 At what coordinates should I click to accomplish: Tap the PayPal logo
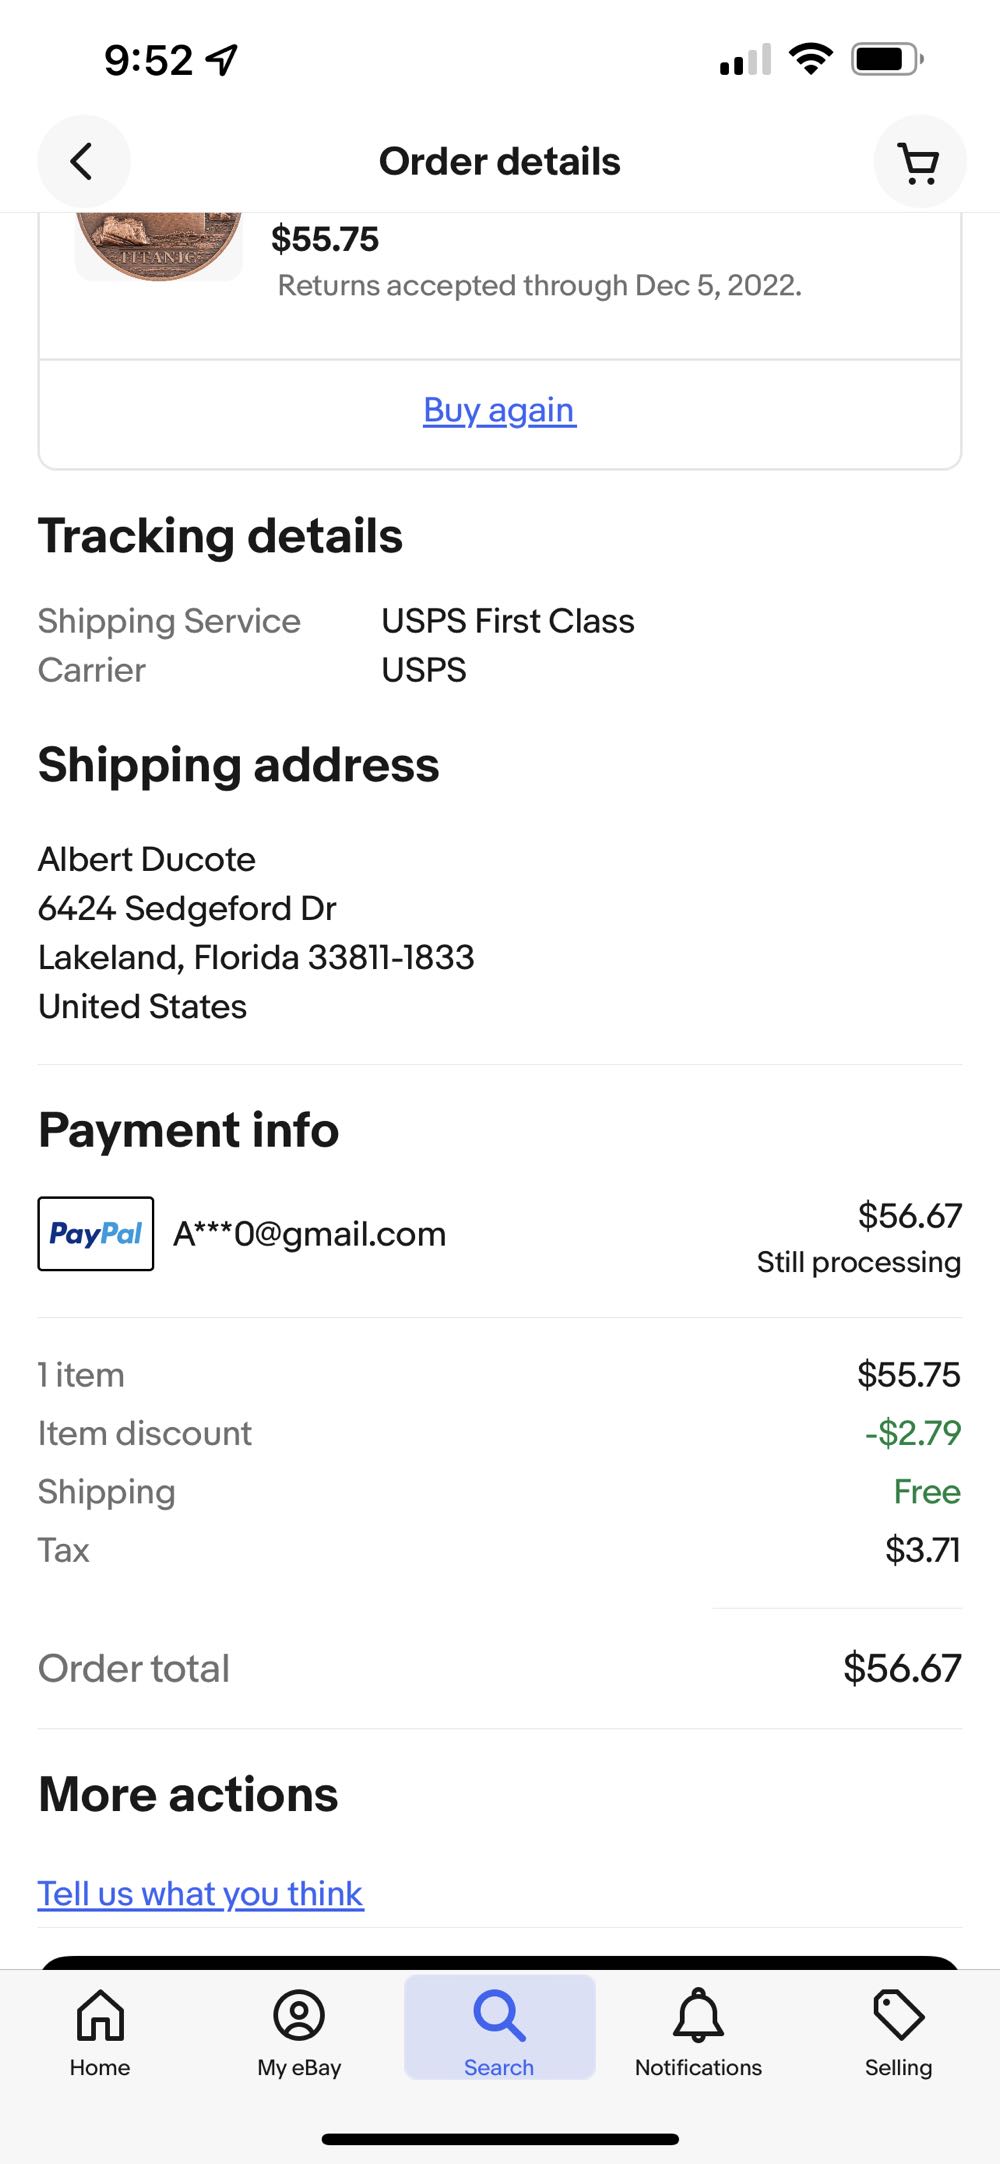click(96, 1234)
